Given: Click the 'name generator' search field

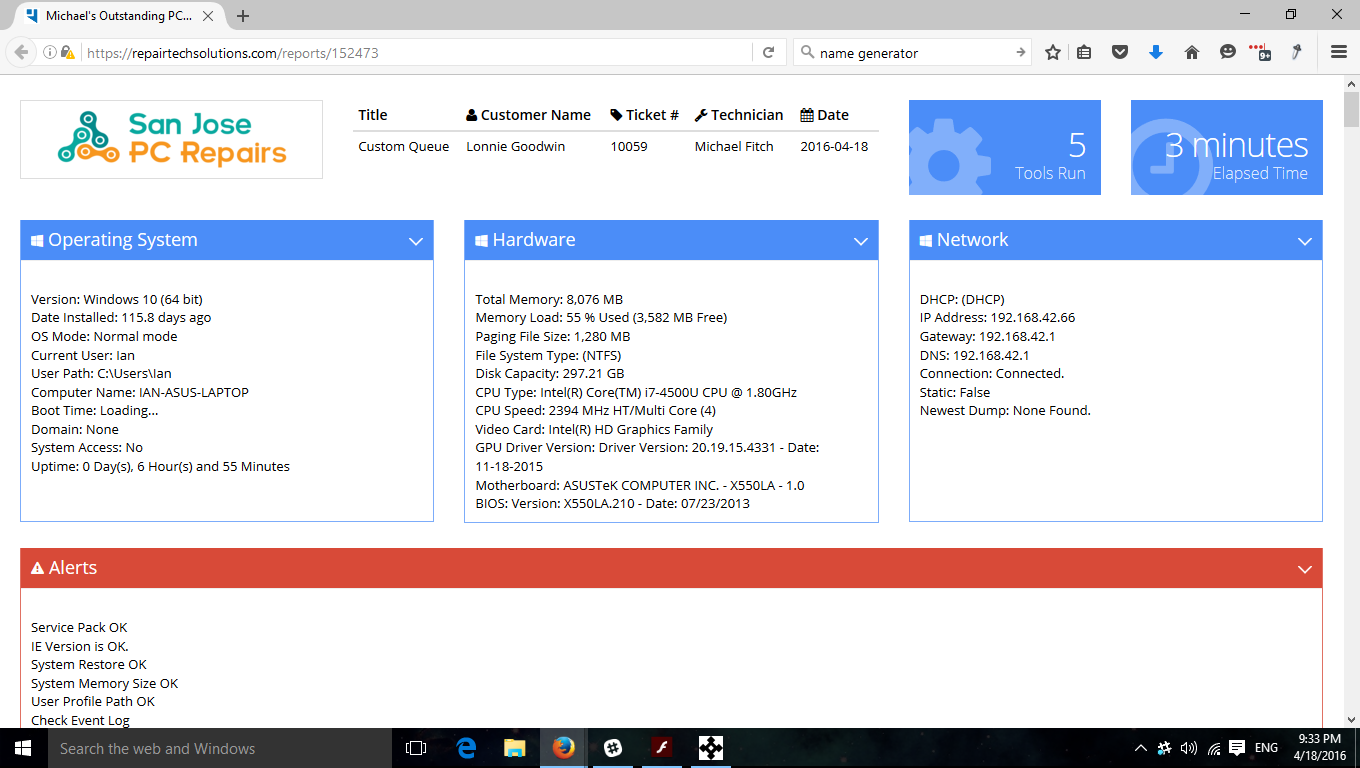Looking at the screenshot, I should 912,53.
